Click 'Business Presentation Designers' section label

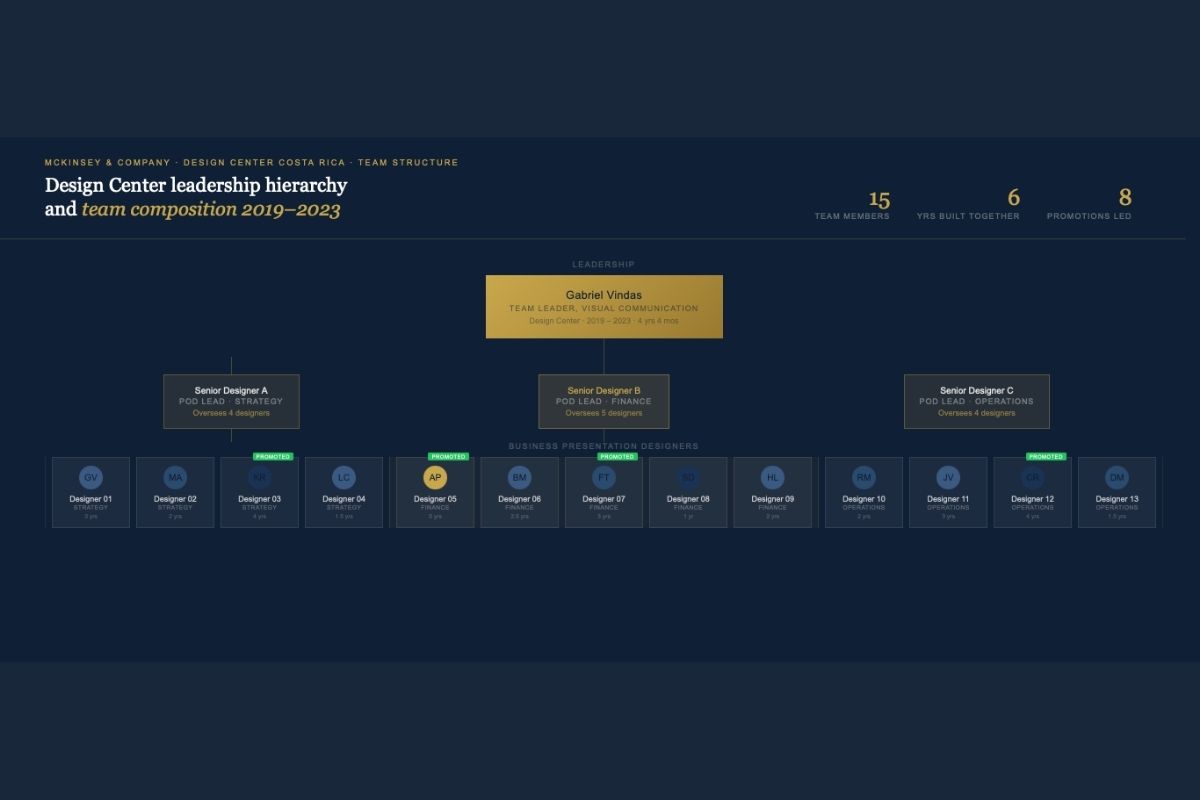[604, 446]
